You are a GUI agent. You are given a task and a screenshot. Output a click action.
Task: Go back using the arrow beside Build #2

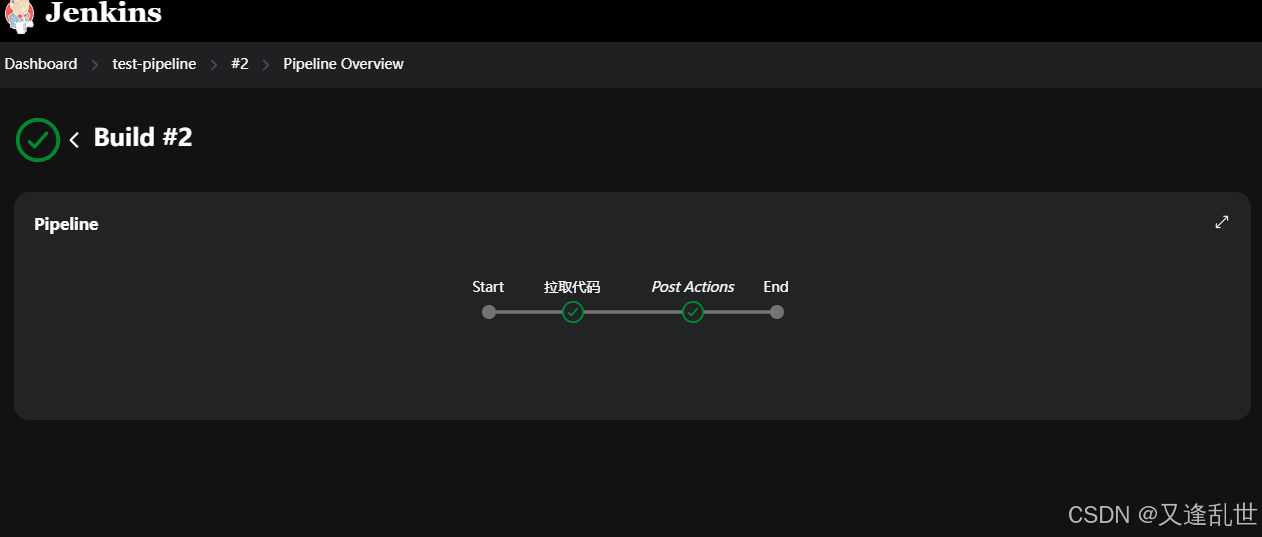click(74, 140)
